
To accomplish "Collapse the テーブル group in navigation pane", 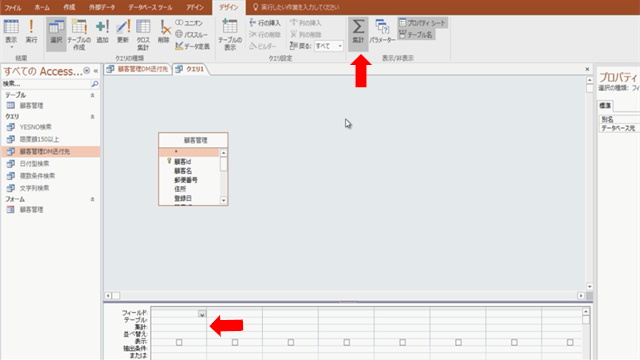I will point(92,95).
